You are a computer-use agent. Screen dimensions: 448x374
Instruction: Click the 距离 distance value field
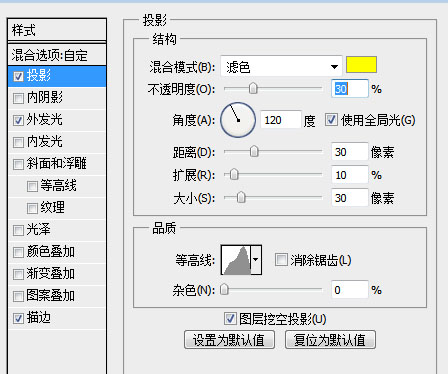[350, 152]
